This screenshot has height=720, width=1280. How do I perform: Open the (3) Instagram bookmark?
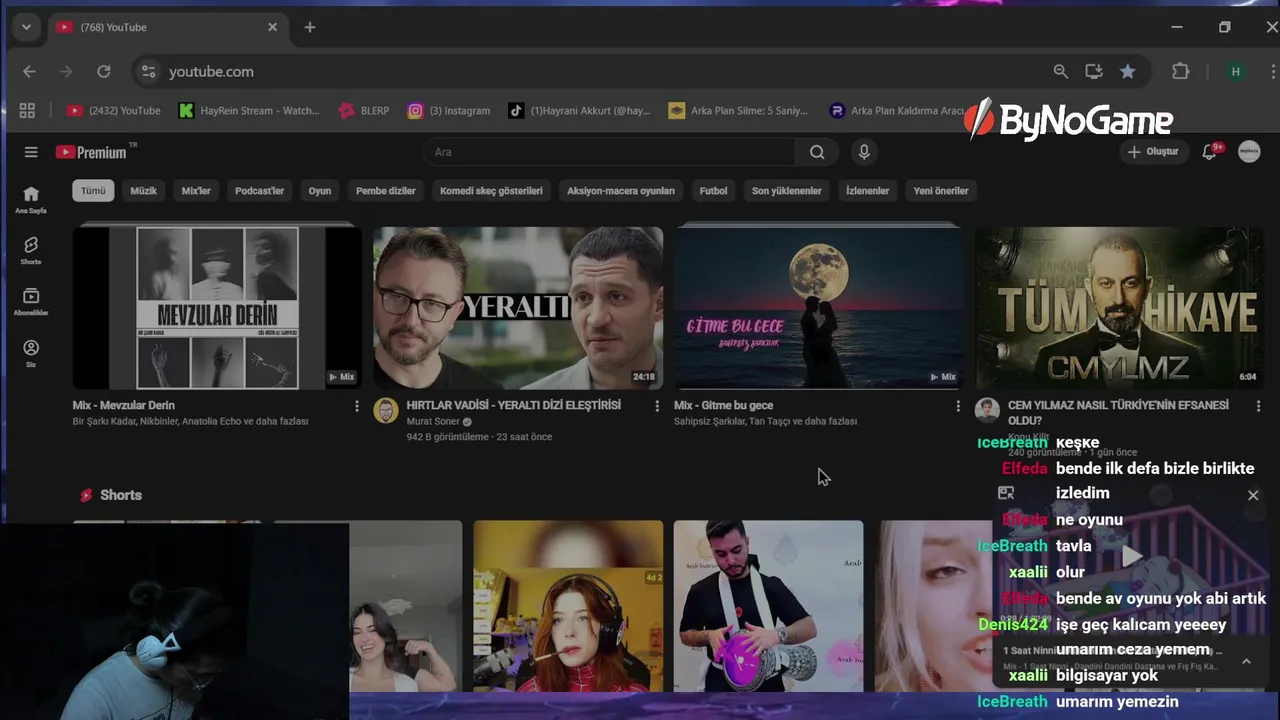449,111
